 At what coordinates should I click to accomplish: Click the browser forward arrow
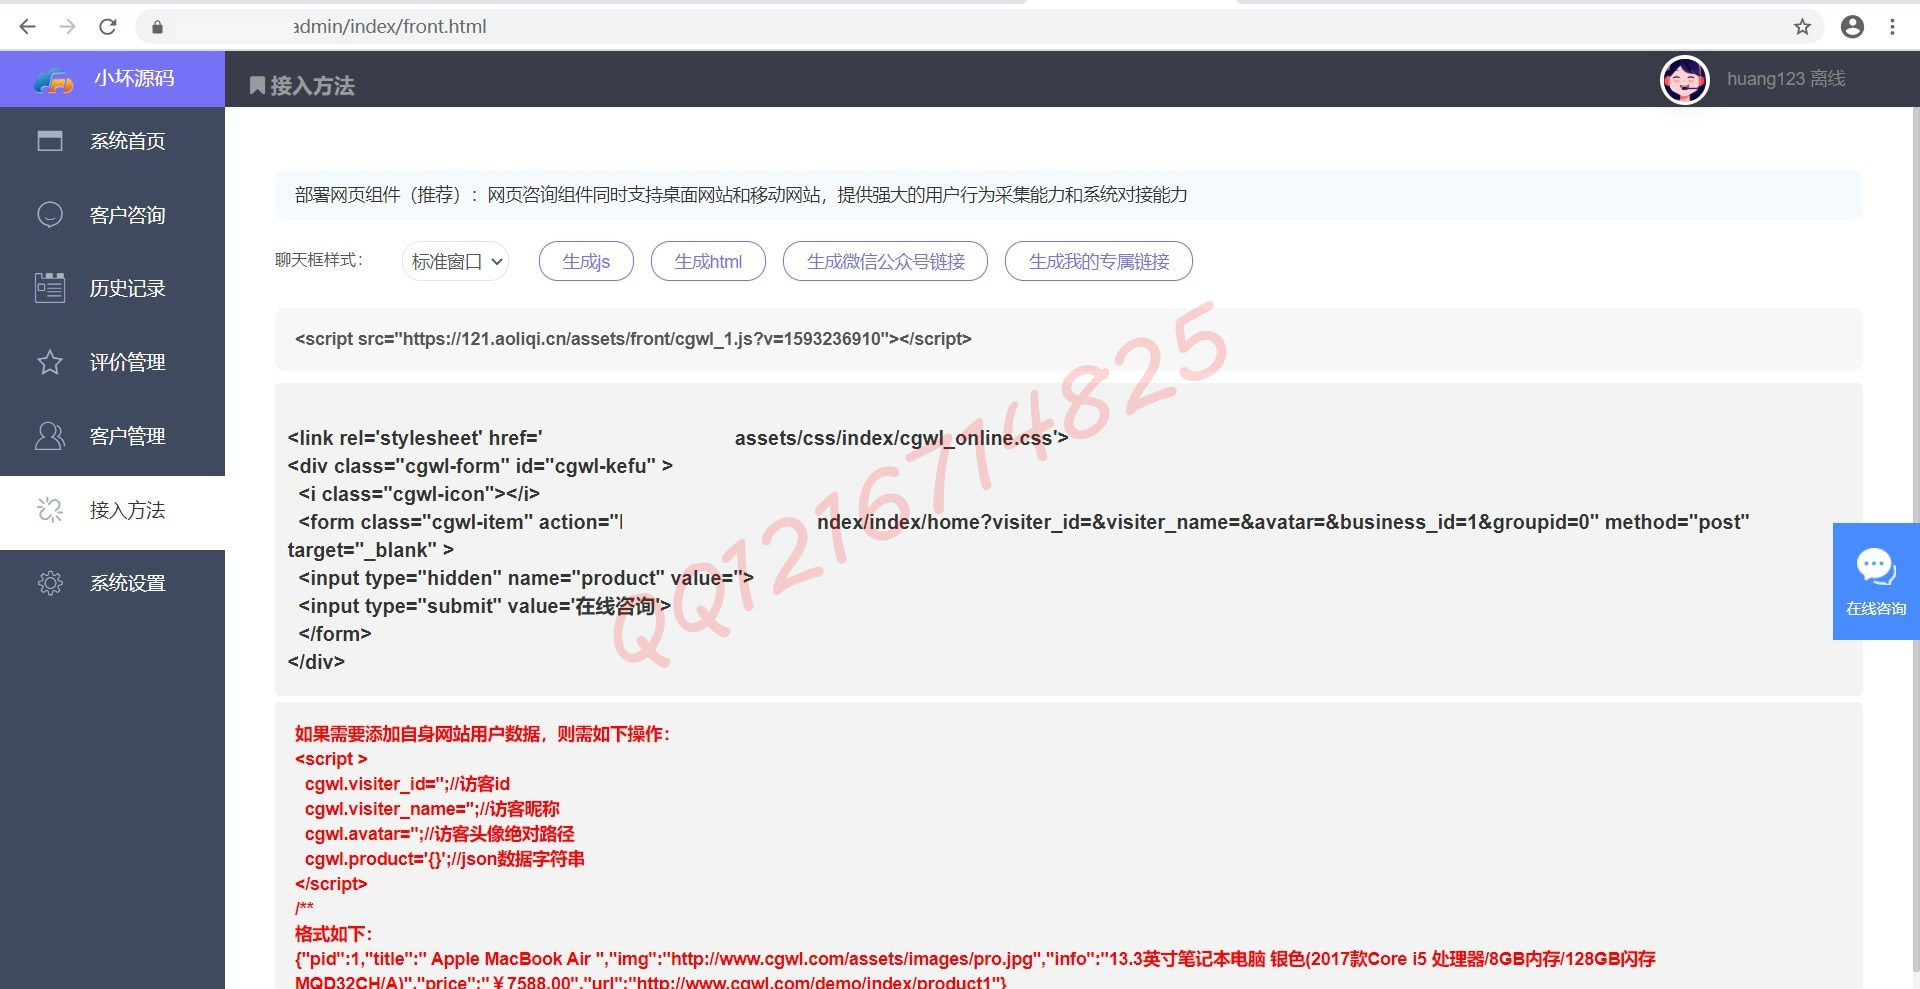(67, 27)
